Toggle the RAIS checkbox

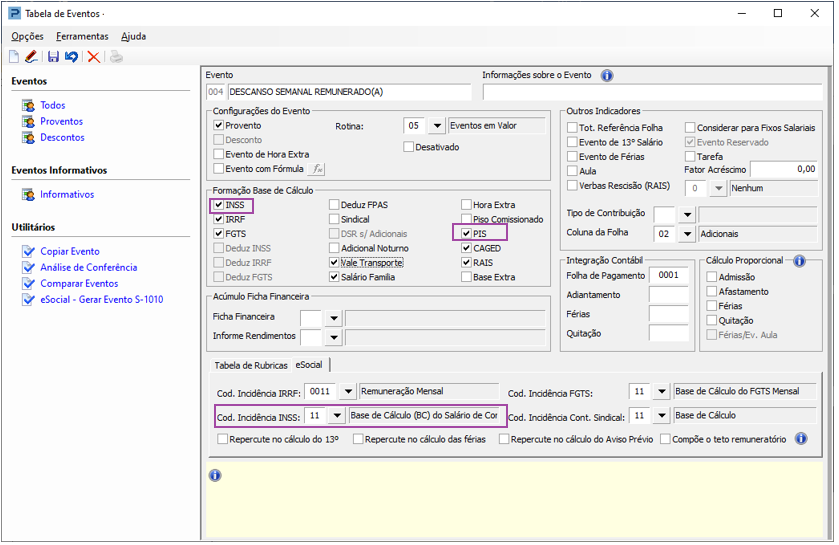point(466,263)
